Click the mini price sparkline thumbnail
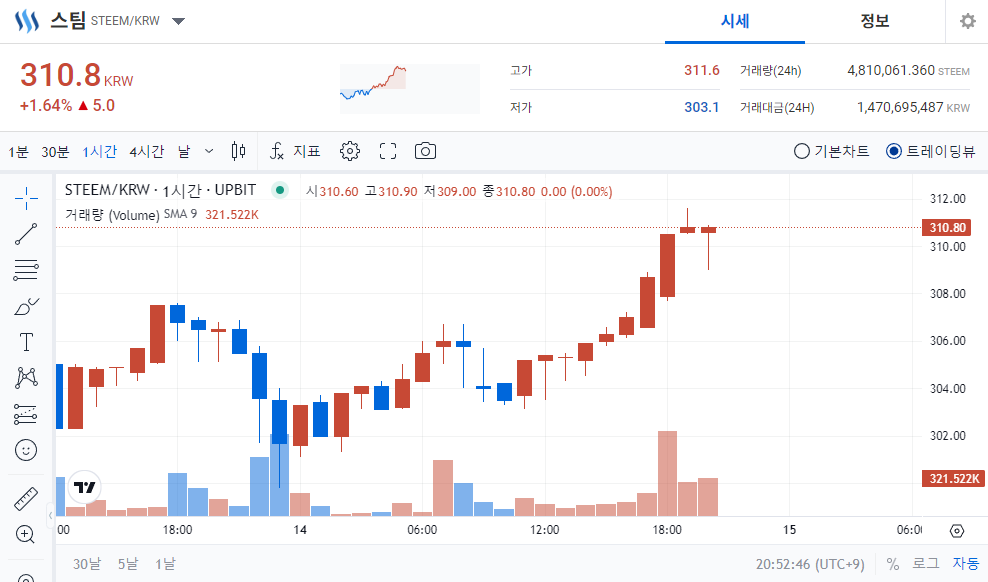 410,89
